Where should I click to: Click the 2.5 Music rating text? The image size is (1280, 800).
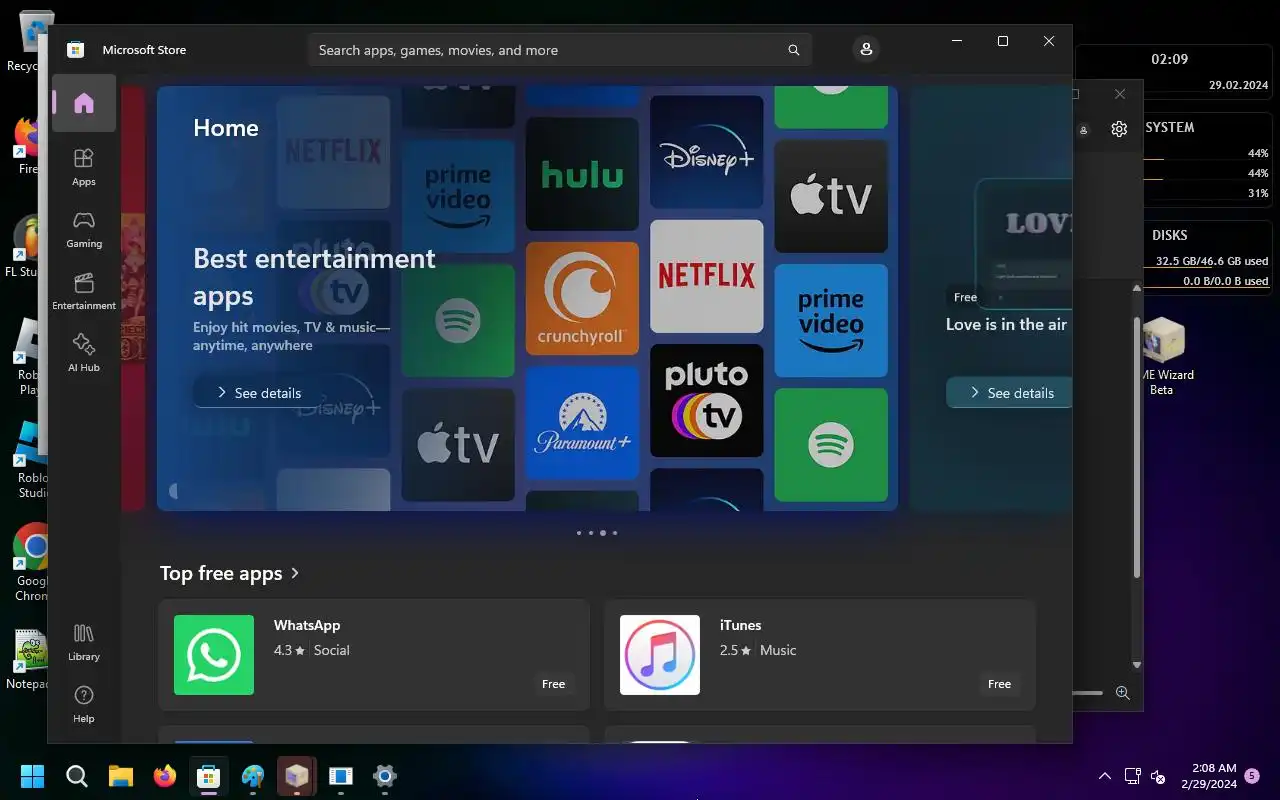(758, 650)
